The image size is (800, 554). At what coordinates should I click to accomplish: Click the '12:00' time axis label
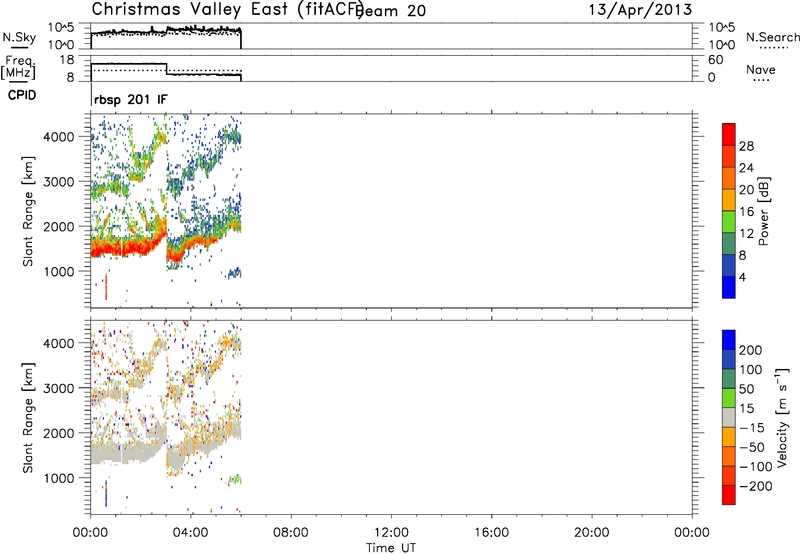[x=391, y=533]
